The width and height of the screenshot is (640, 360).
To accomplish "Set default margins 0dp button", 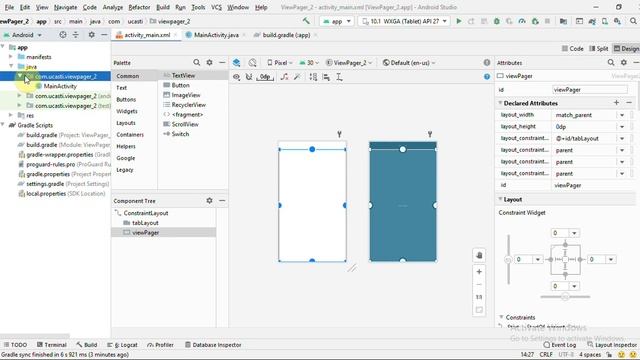I will point(265,77).
